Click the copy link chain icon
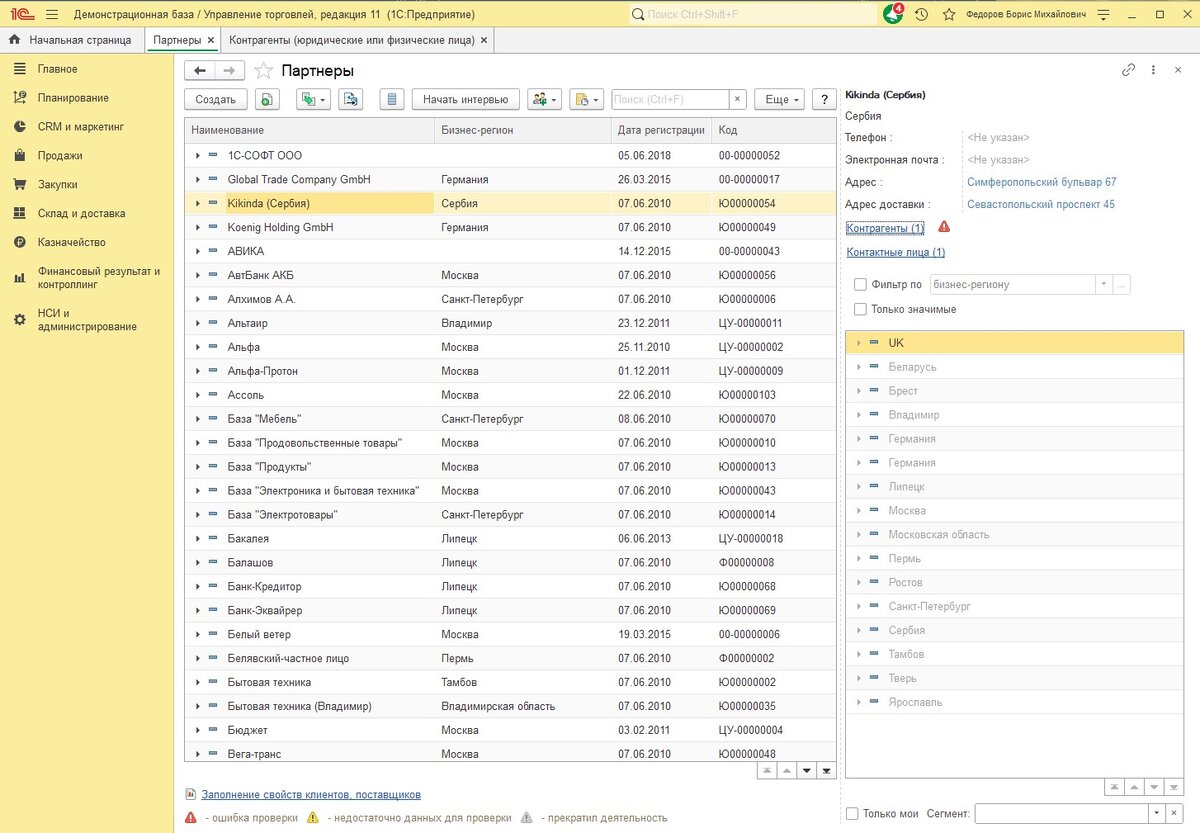The image size is (1200, 833). click(1128, 70)
